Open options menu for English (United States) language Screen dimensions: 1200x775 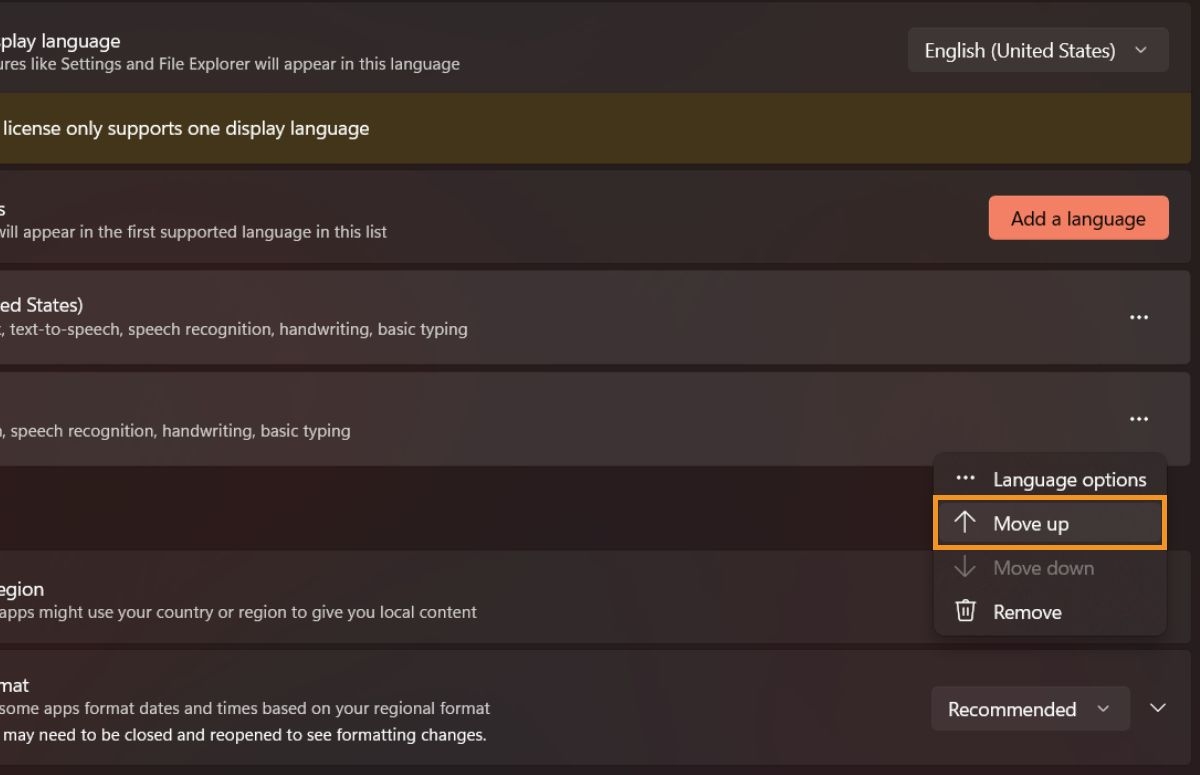[x=1139, y=317]
